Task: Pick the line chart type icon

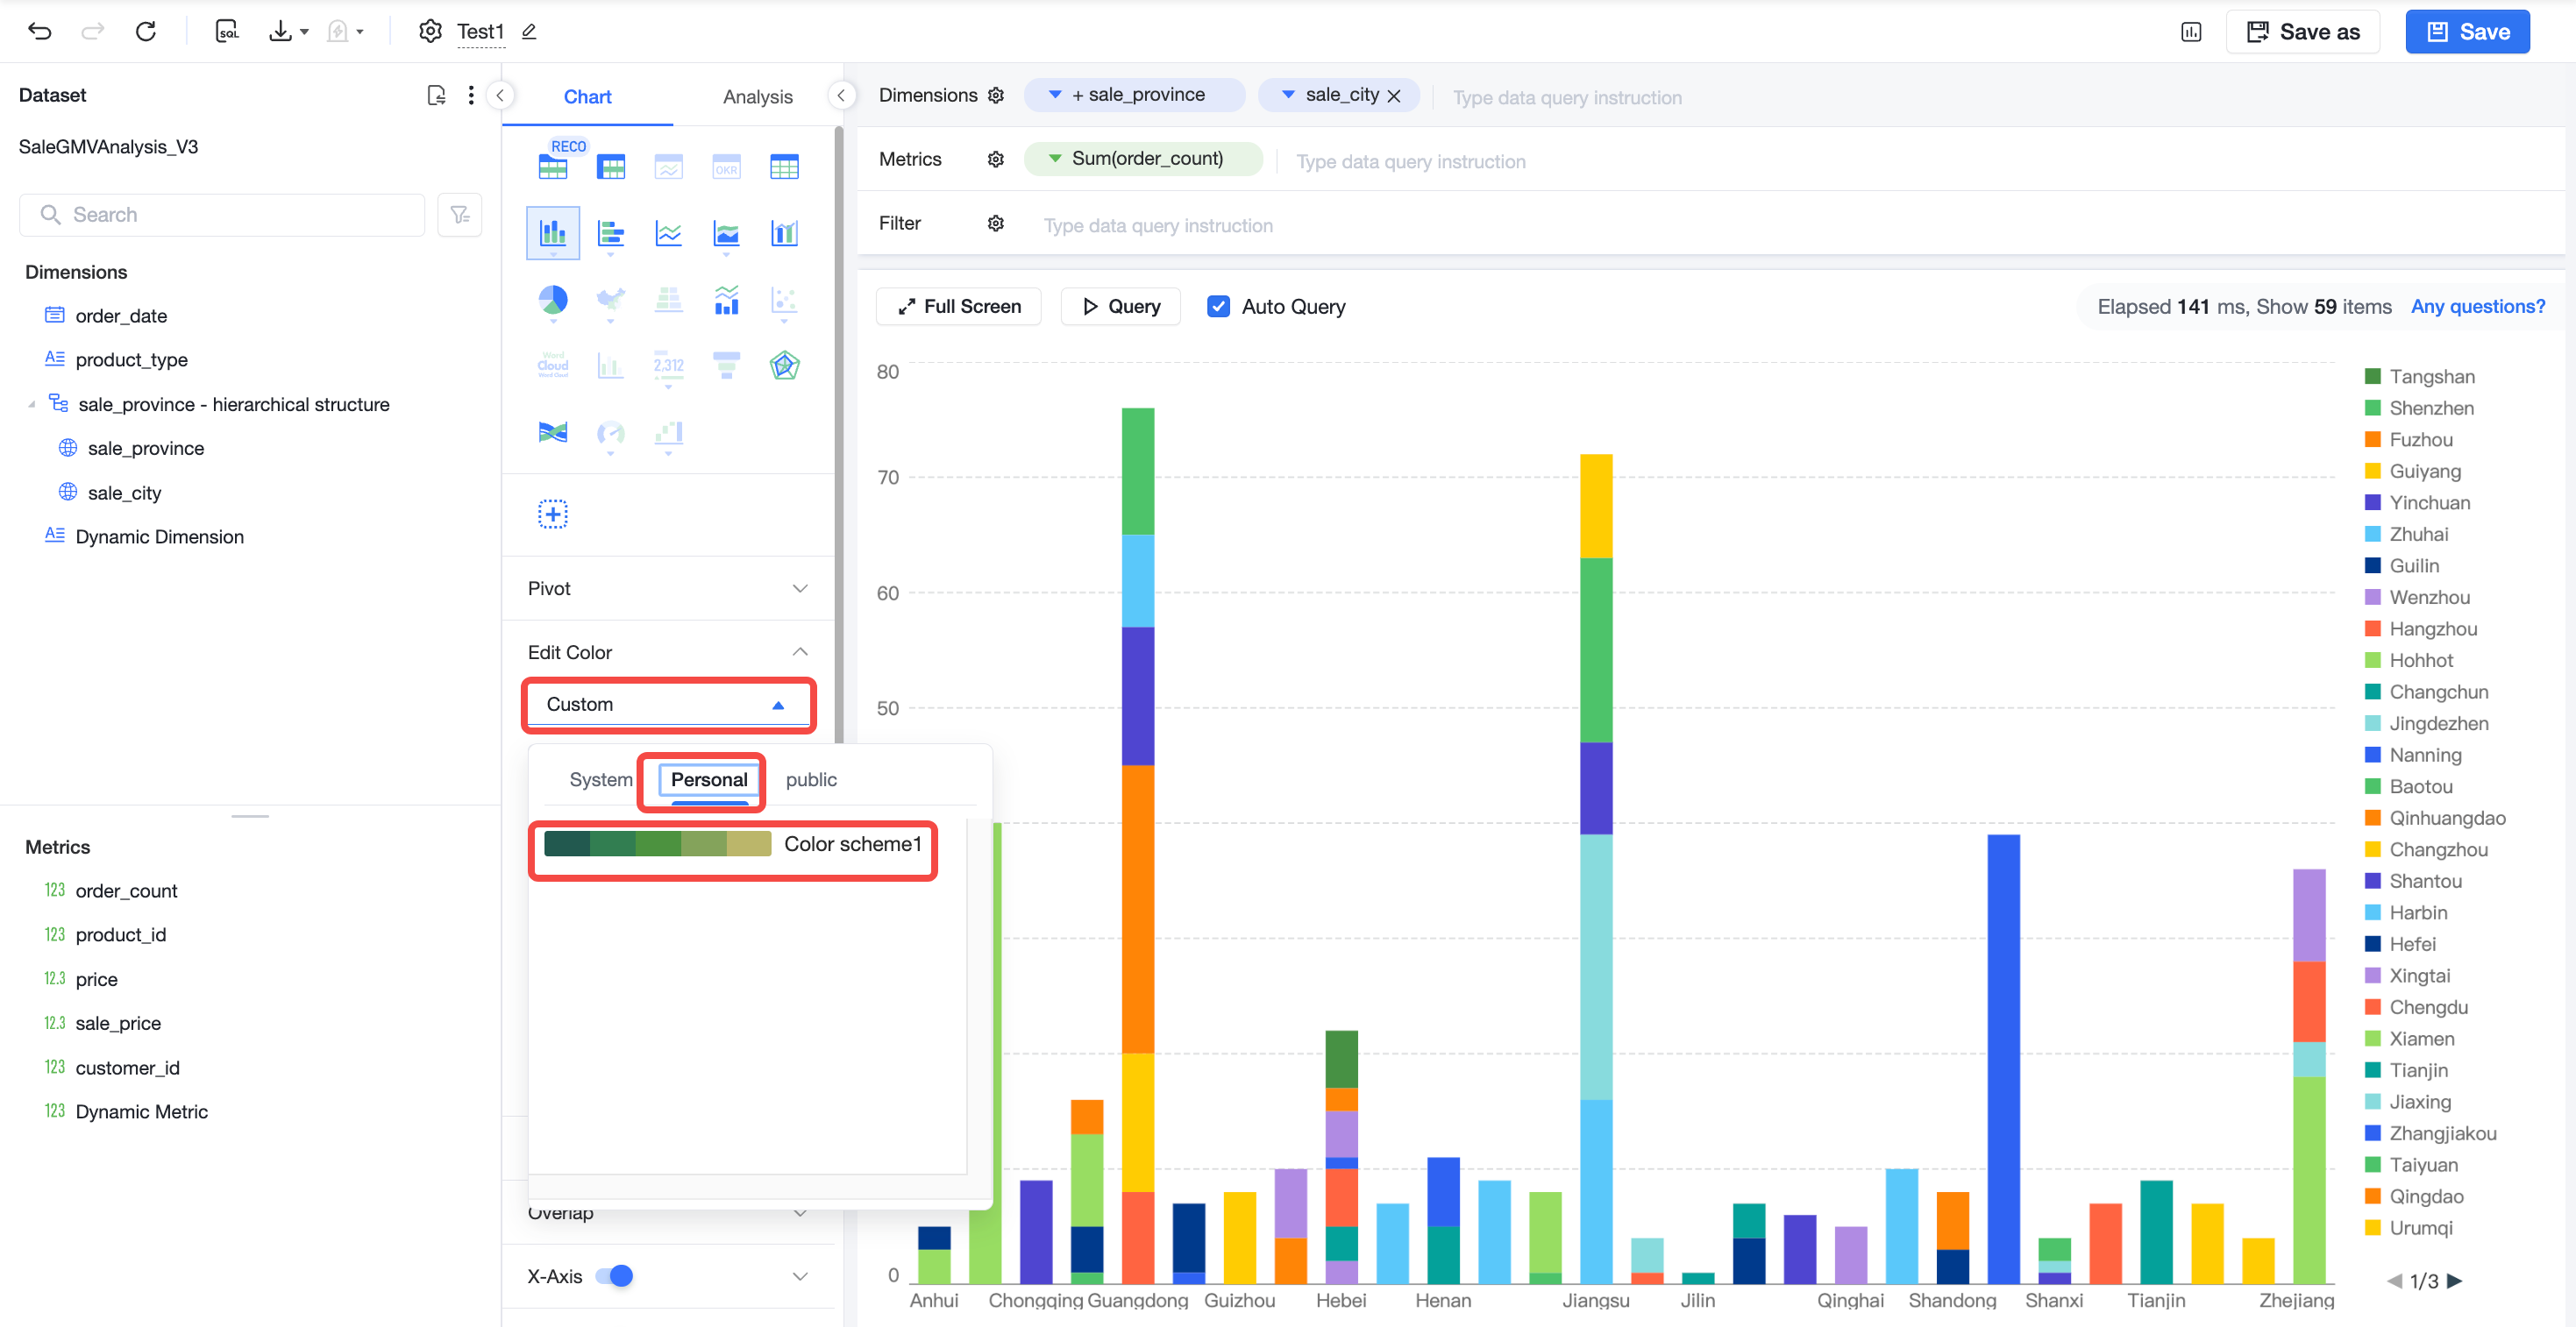Action: tap(668, 233)
